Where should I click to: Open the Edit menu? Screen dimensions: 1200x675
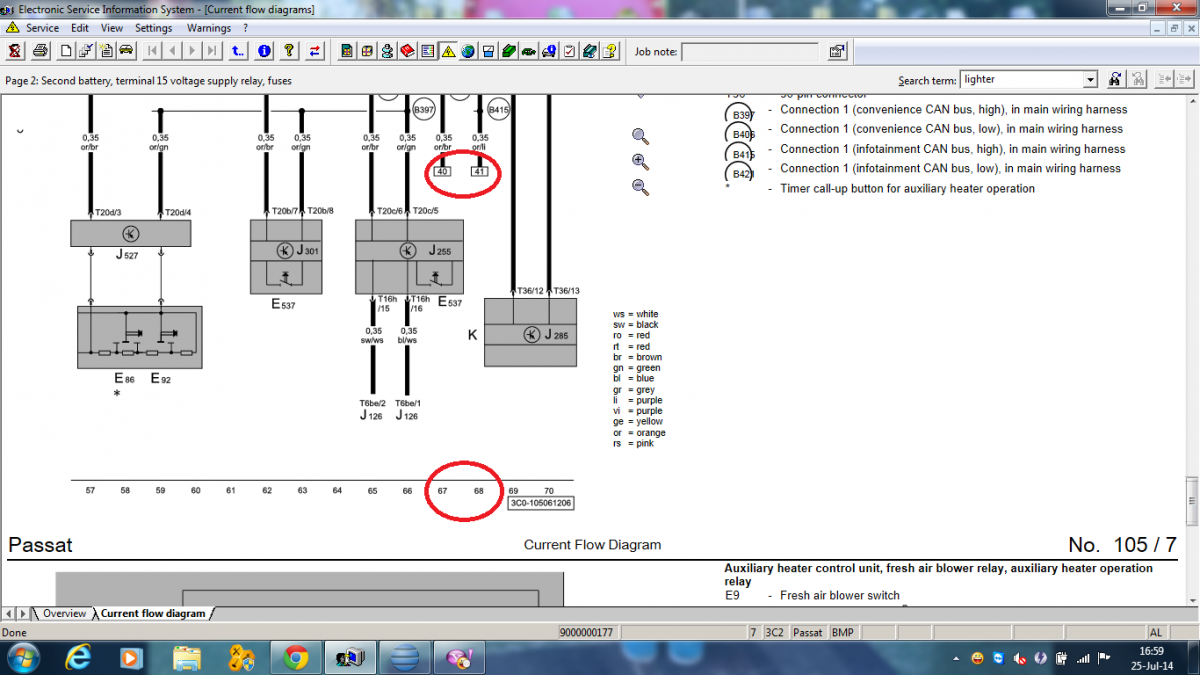[x=80, y=28]
